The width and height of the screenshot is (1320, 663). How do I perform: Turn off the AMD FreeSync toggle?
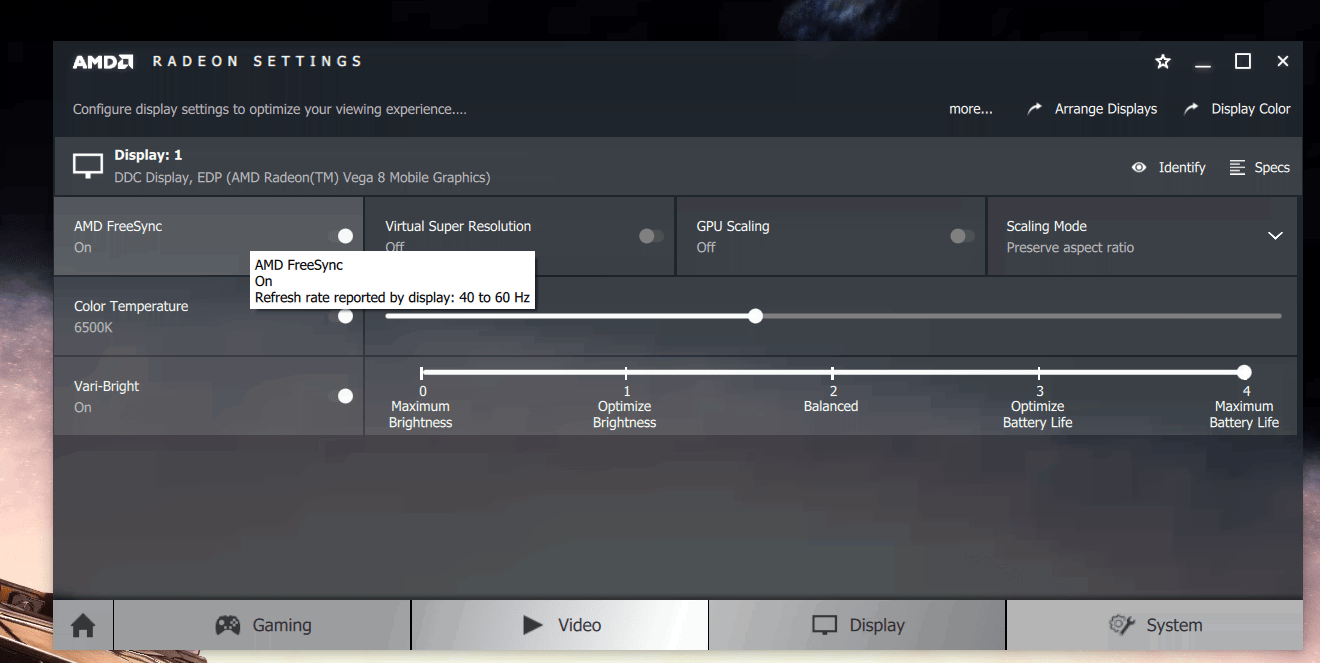(x=341, y=236)
